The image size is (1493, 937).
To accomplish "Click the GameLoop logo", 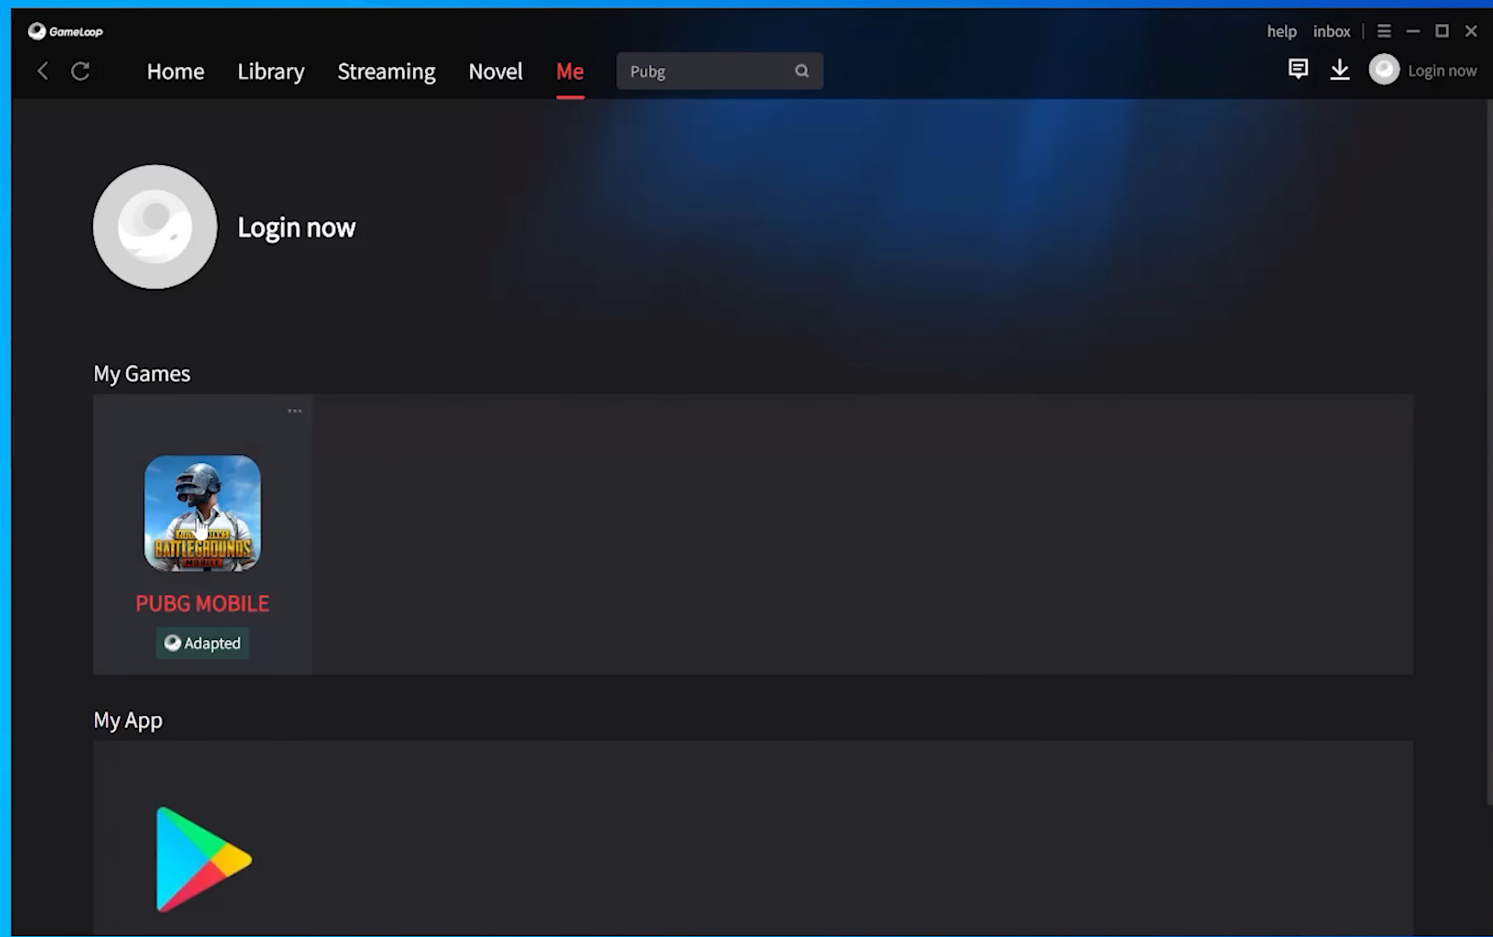I will [x=65, y=31].
